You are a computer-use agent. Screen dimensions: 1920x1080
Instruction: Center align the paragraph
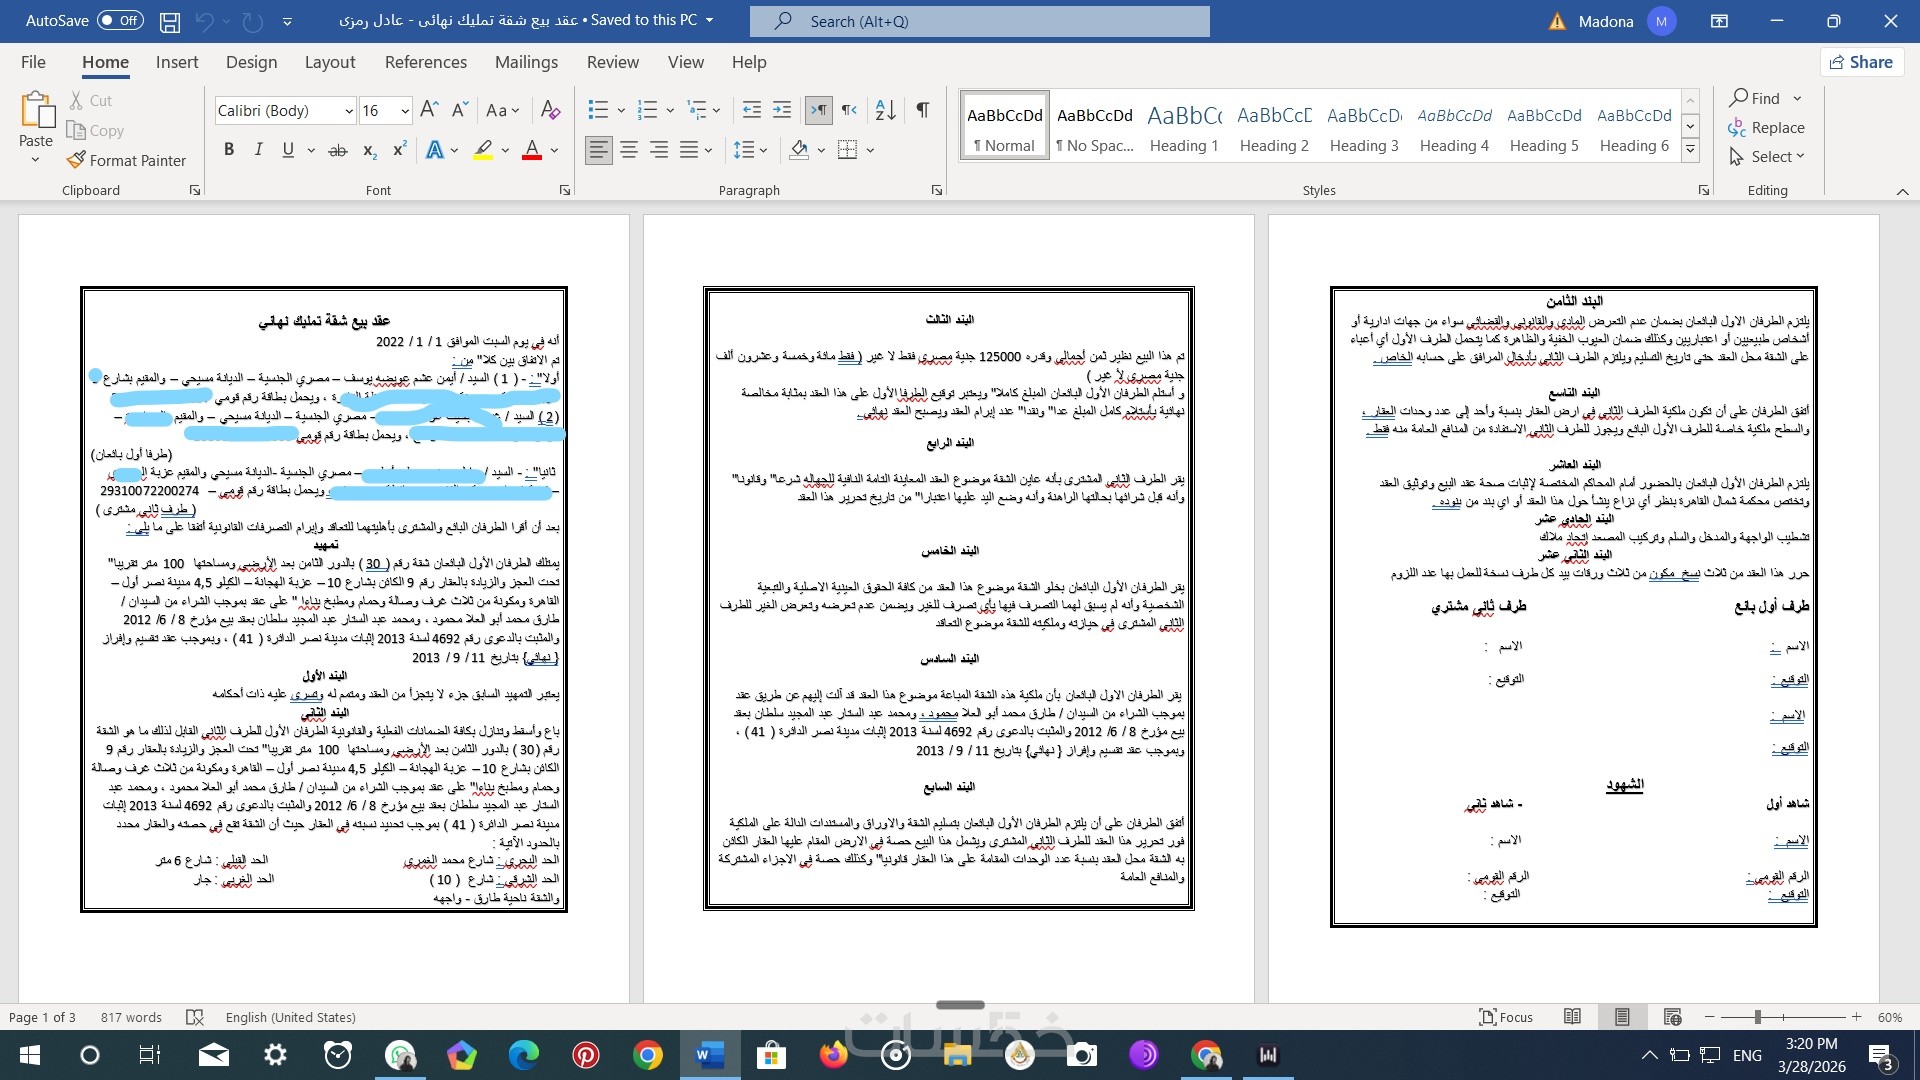[x=629, y=150]
